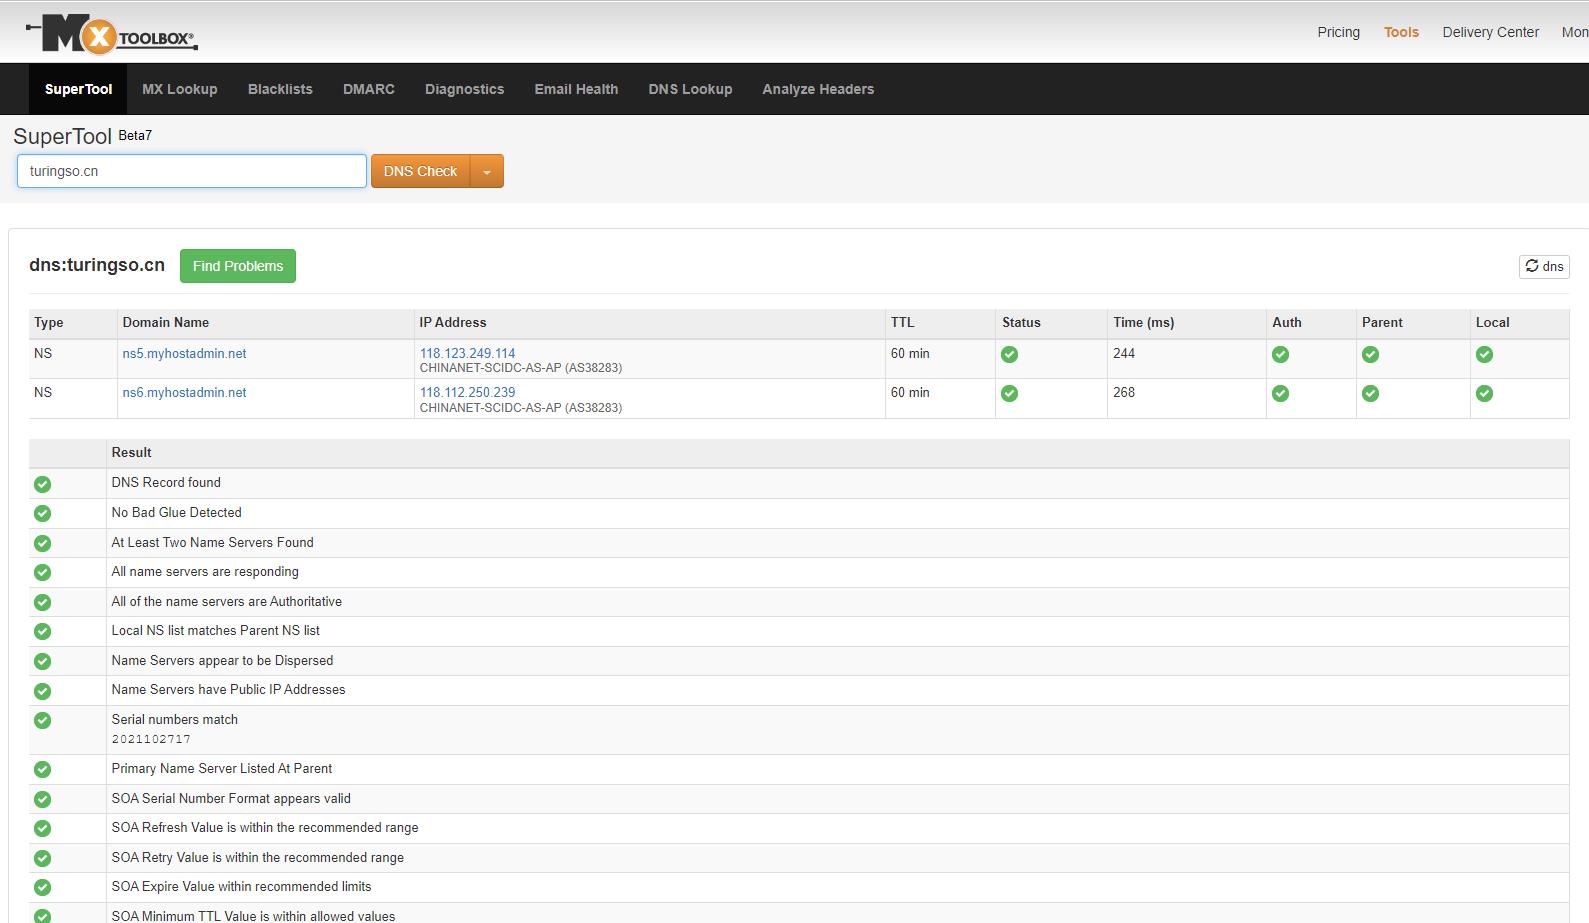Click check icon beside No Bad Glue Detected
The height and width of the screenshot is (923, 1589).
coord(42,513)
